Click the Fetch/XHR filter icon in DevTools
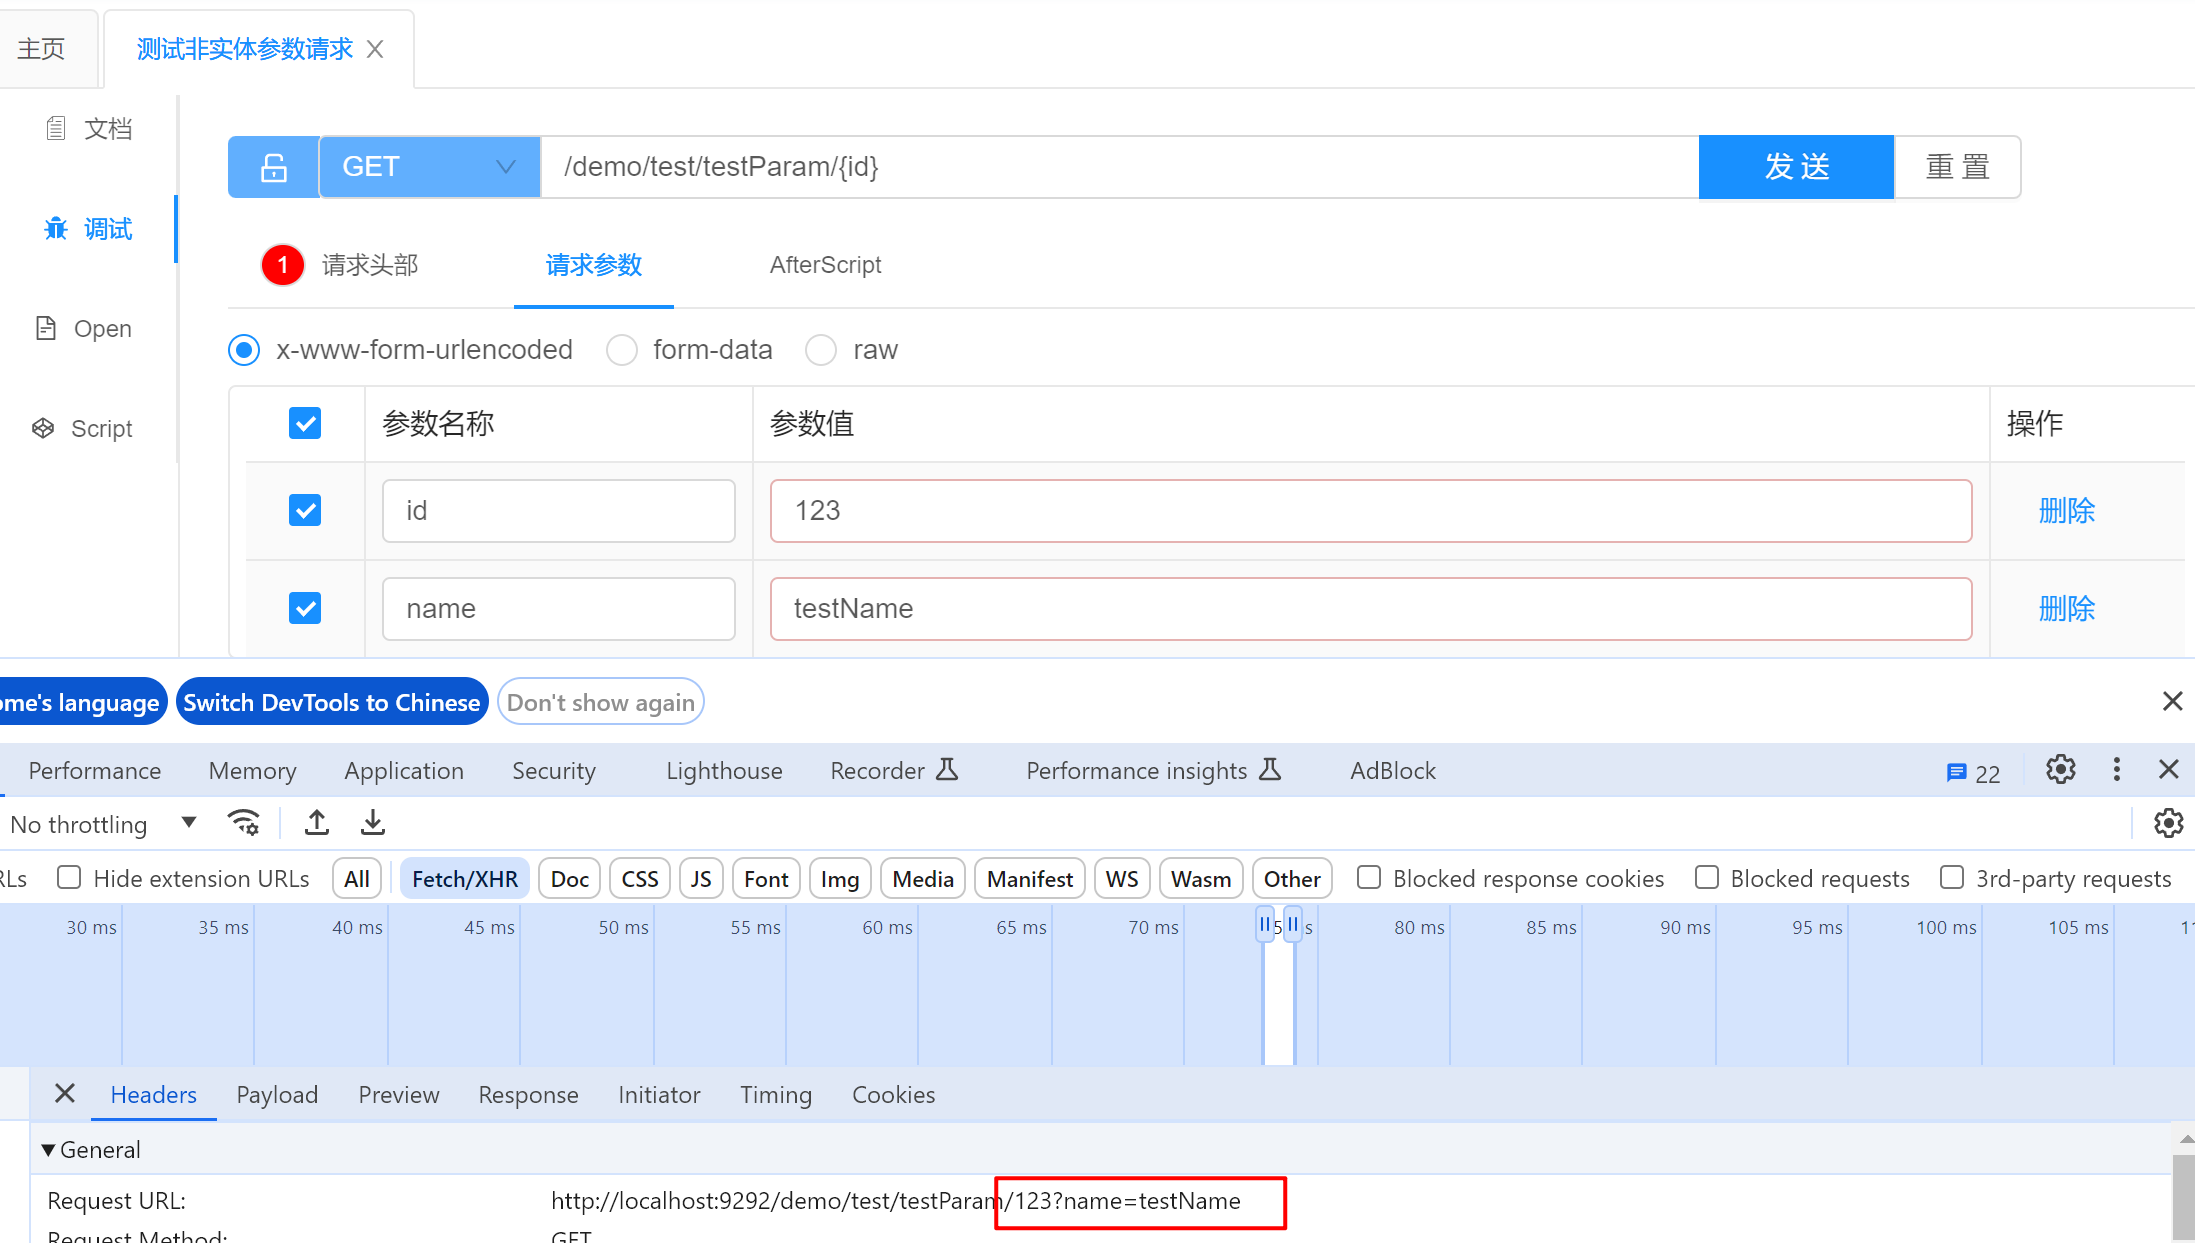The image size is (2195, 1243). (464, 880)
